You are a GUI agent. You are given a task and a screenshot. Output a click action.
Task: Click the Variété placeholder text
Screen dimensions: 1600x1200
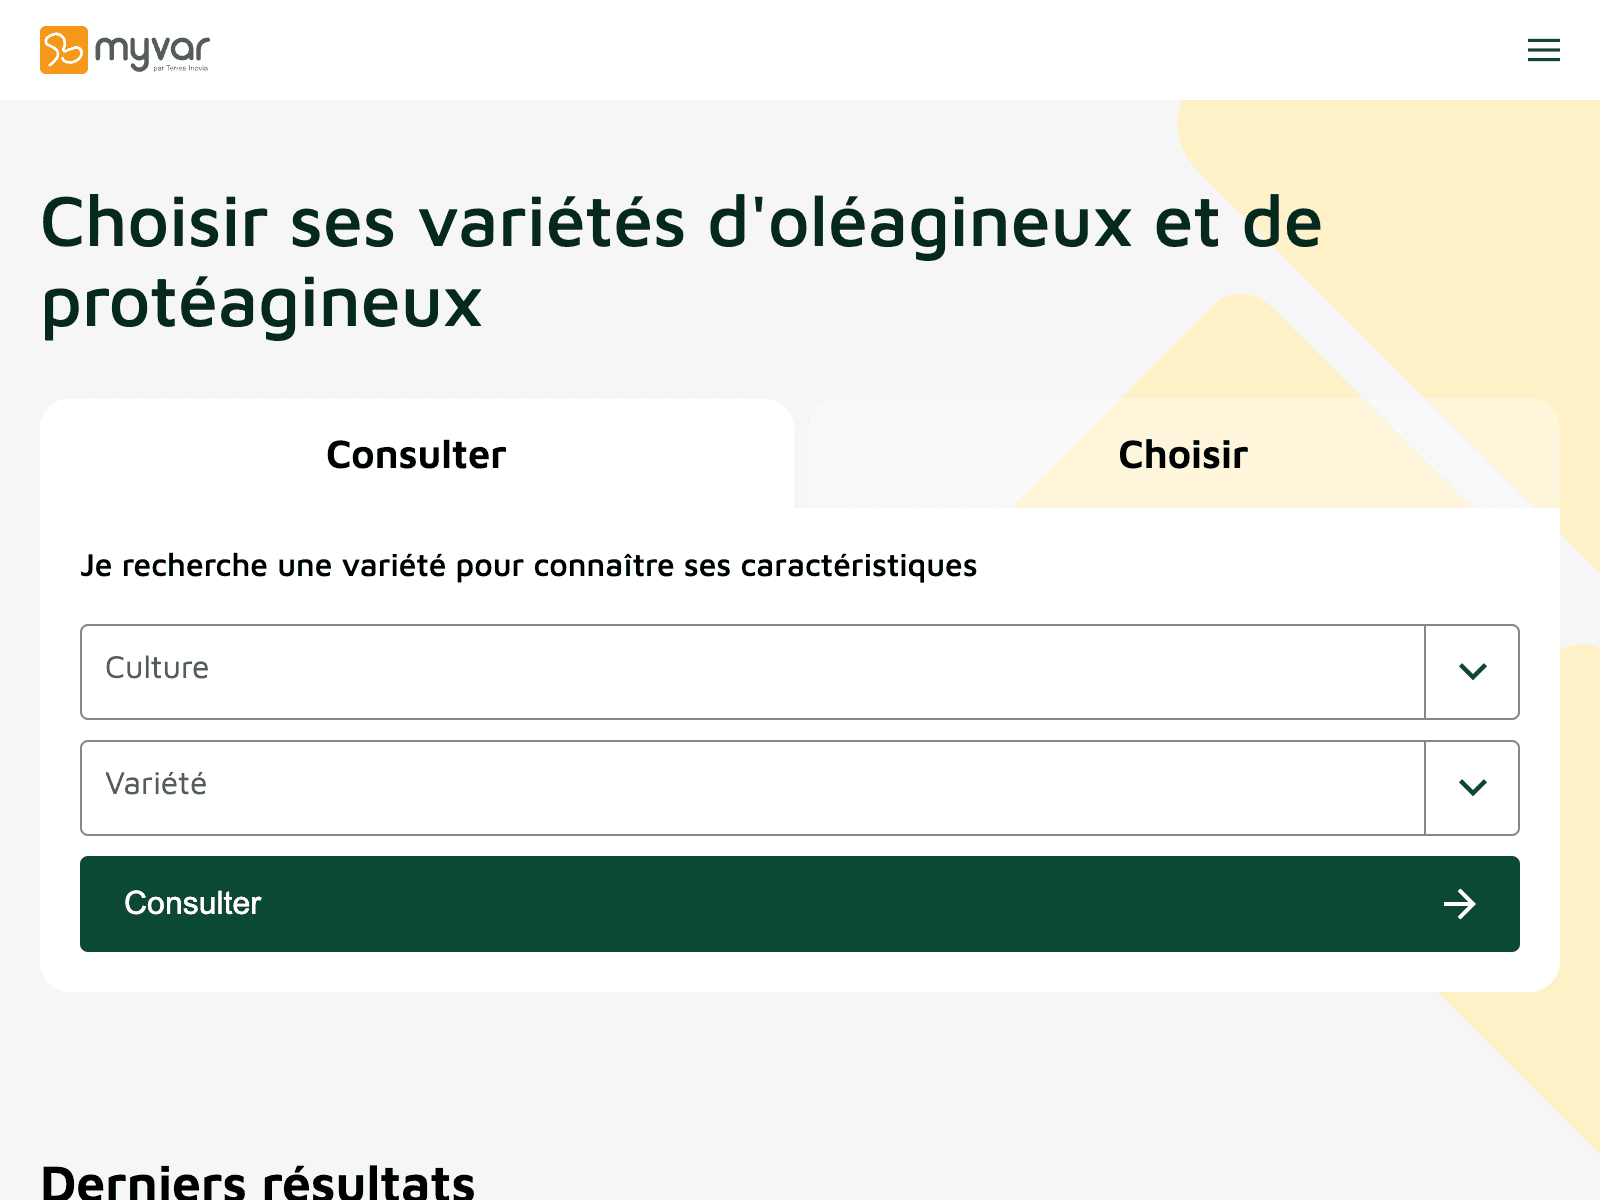tap(156, 784)
